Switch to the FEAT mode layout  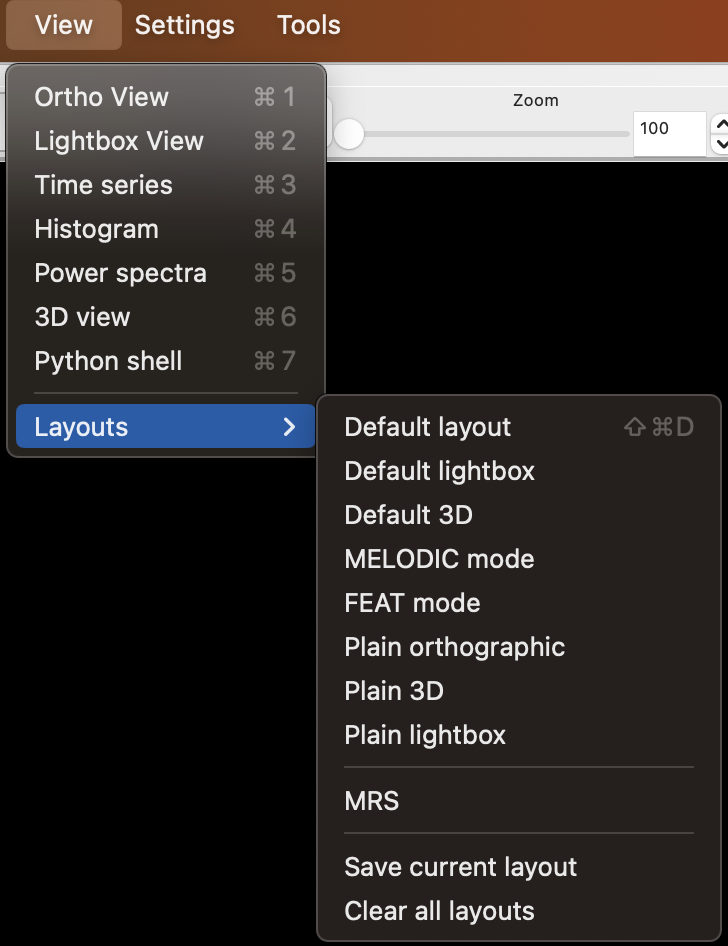[x=412, y=602]
